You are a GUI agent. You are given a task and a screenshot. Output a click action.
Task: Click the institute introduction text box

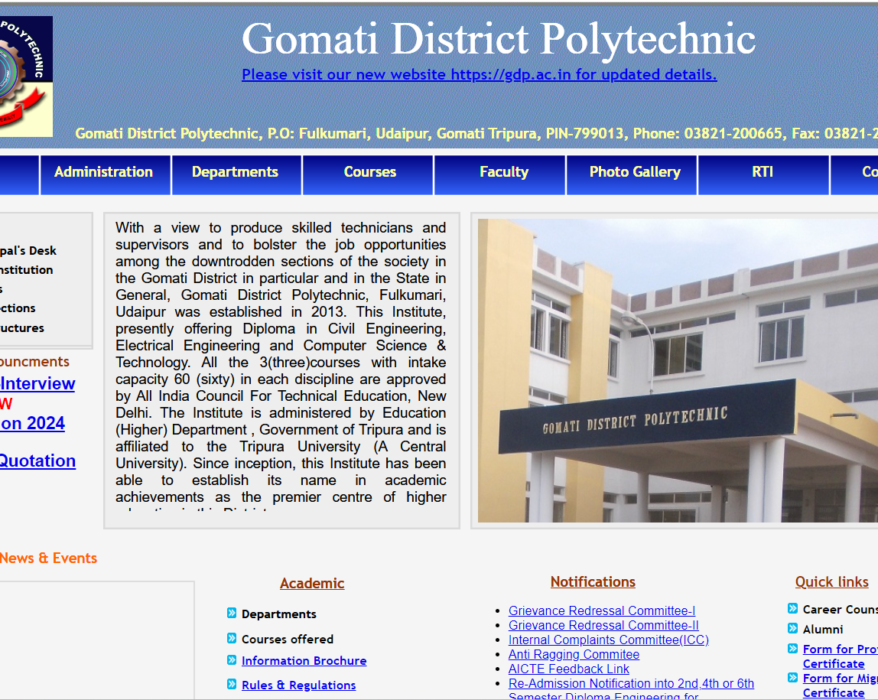[282, 370]
